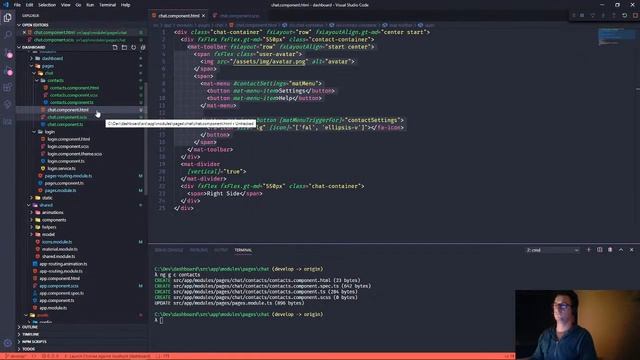
Task: Add a new terminal with plus icon
Action: 589,250
